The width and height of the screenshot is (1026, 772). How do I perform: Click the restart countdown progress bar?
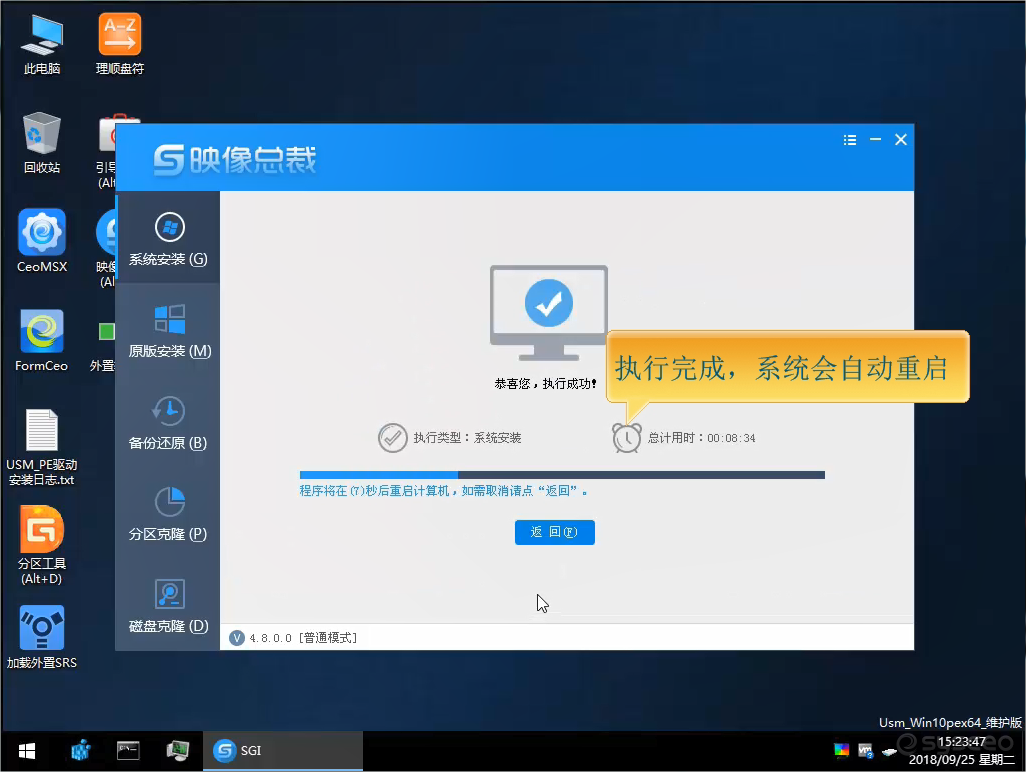pos(562,475)
